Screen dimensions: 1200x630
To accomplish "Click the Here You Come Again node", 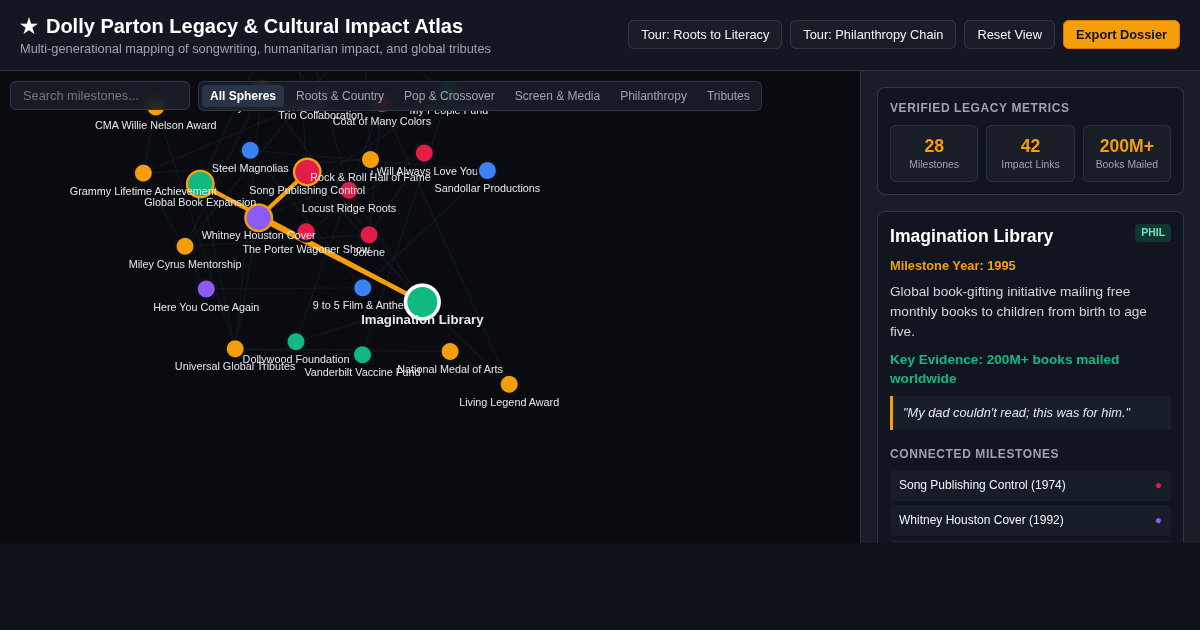I will [206, 289].
